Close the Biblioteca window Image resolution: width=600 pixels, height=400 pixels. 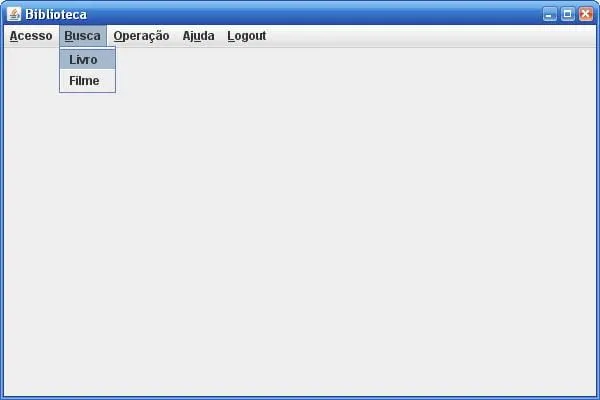click(586, 15)
